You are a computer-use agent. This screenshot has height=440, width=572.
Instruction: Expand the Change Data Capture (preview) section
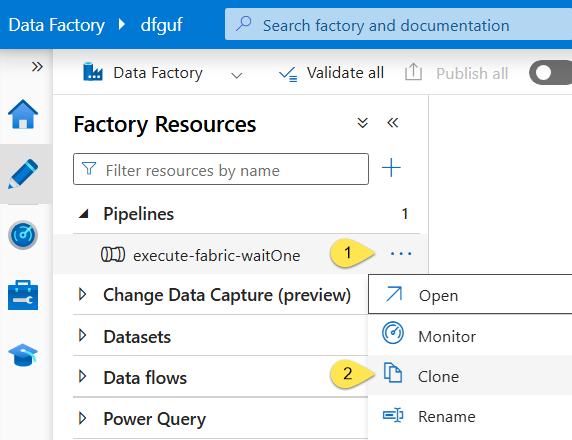tap(83, 294)
